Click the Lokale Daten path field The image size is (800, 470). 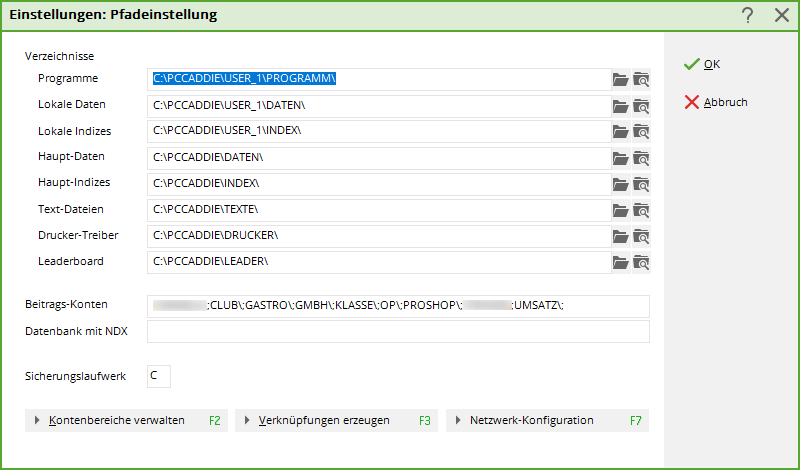[379, 106]
